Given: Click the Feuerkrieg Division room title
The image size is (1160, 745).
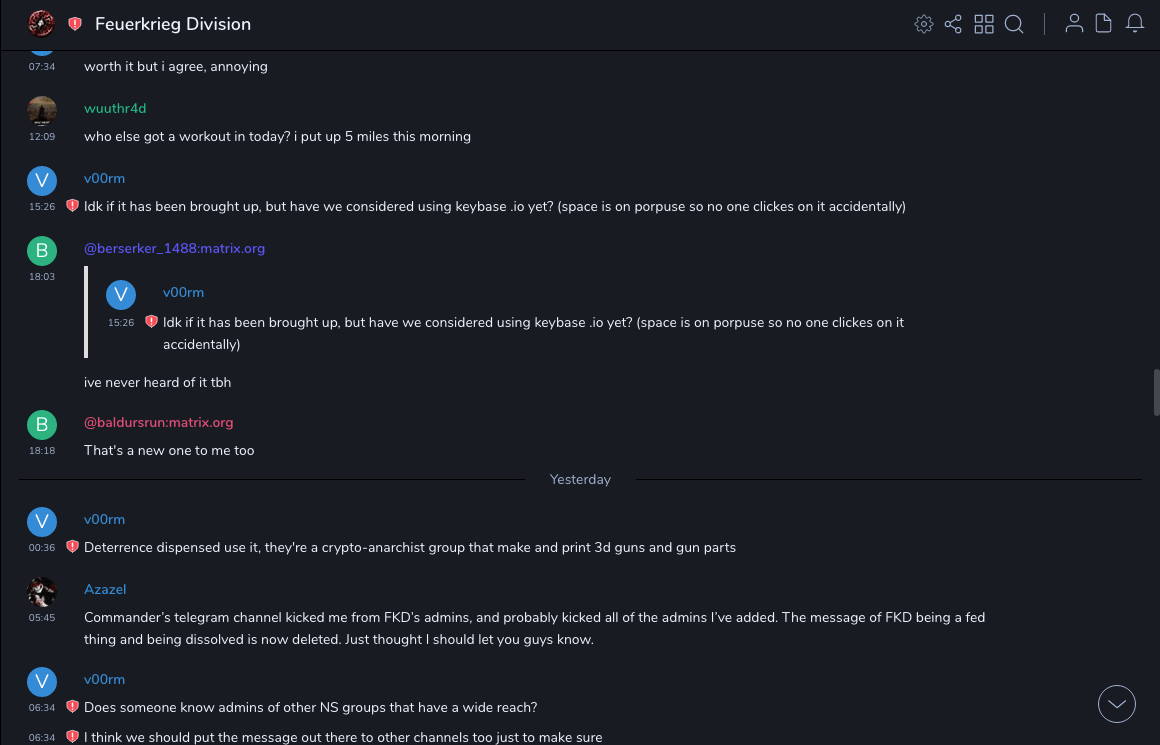Looking at the screenshot, I should click(173, 24).
